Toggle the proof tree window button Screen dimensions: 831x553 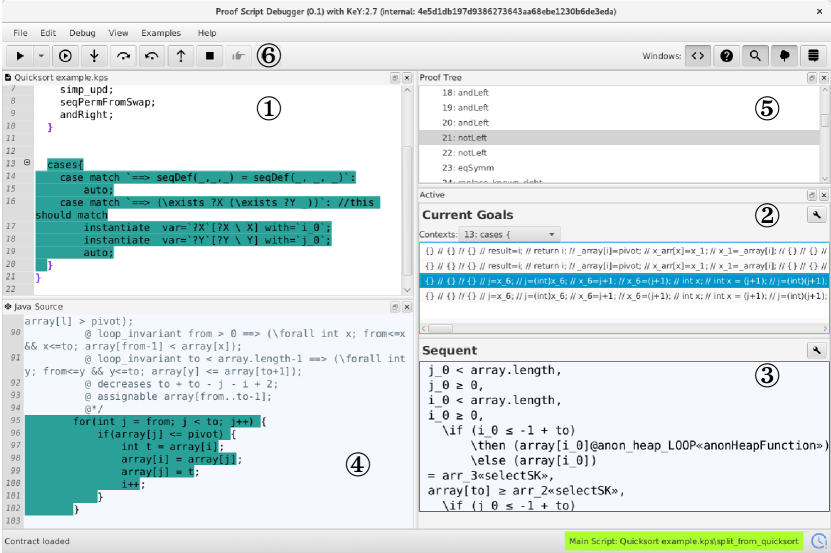(784, 55)
